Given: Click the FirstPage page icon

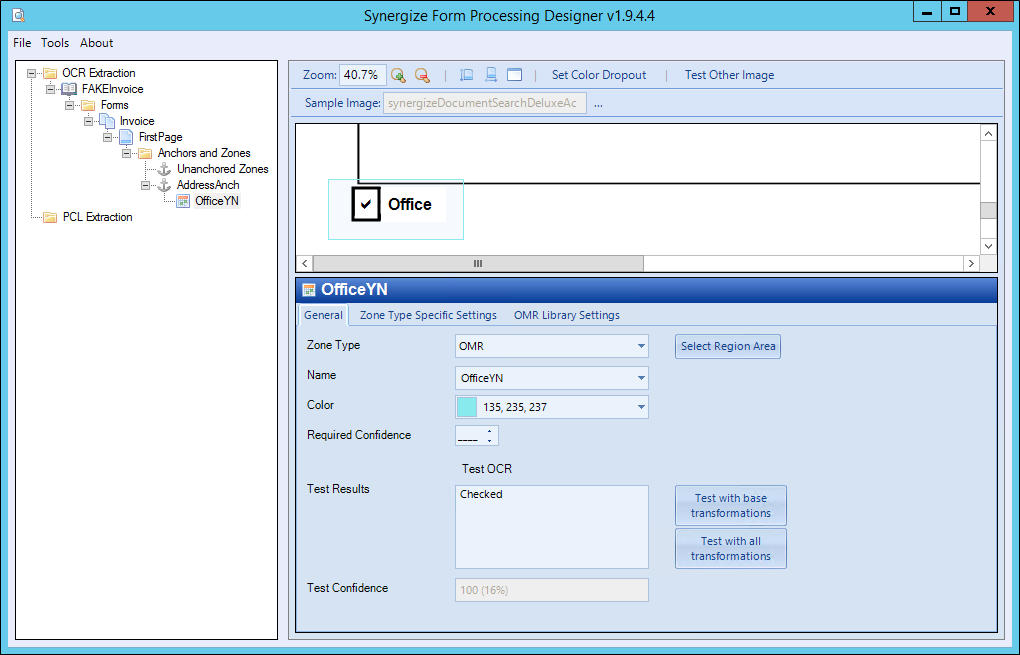Looking at the screenshot, I should click(x=126, y=137).
